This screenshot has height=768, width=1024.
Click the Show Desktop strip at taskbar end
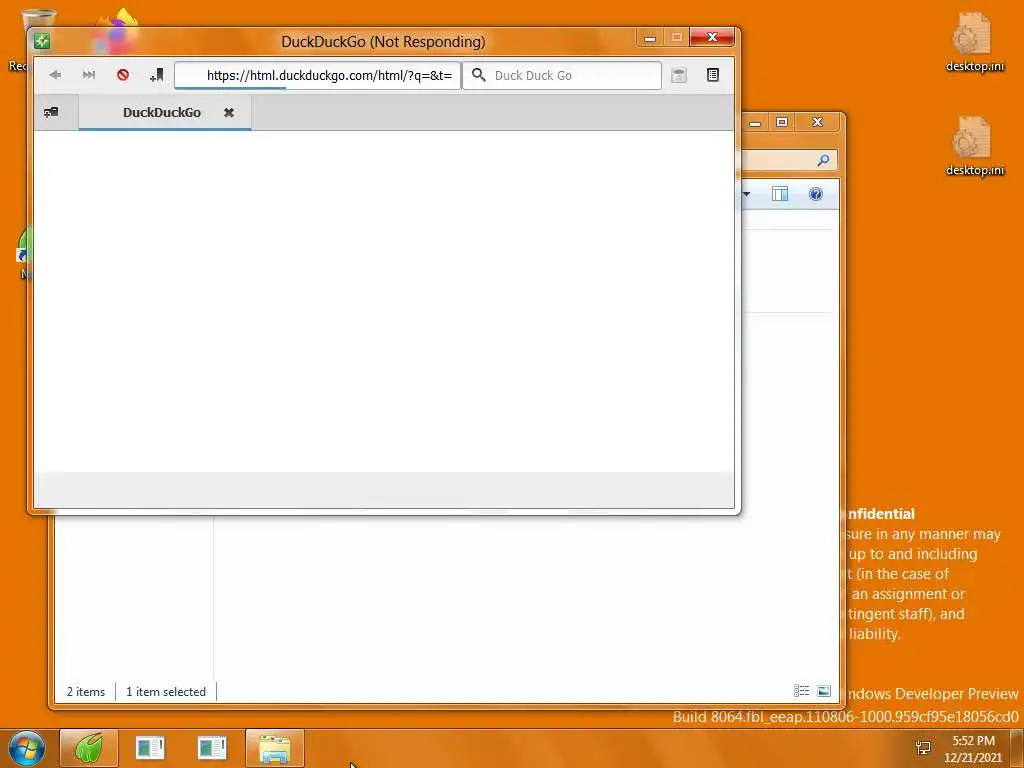click(x=1017, y=748)
